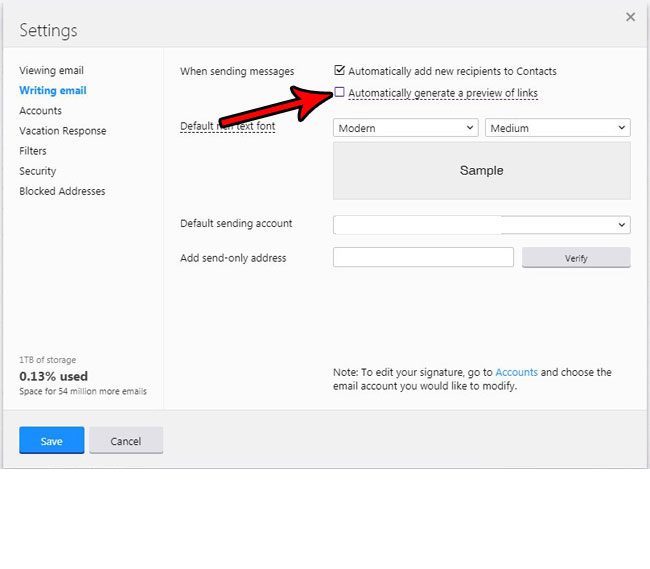650x569 pixels.
Task: Follow the Accounts link in the note
Action: click(516, 372)
